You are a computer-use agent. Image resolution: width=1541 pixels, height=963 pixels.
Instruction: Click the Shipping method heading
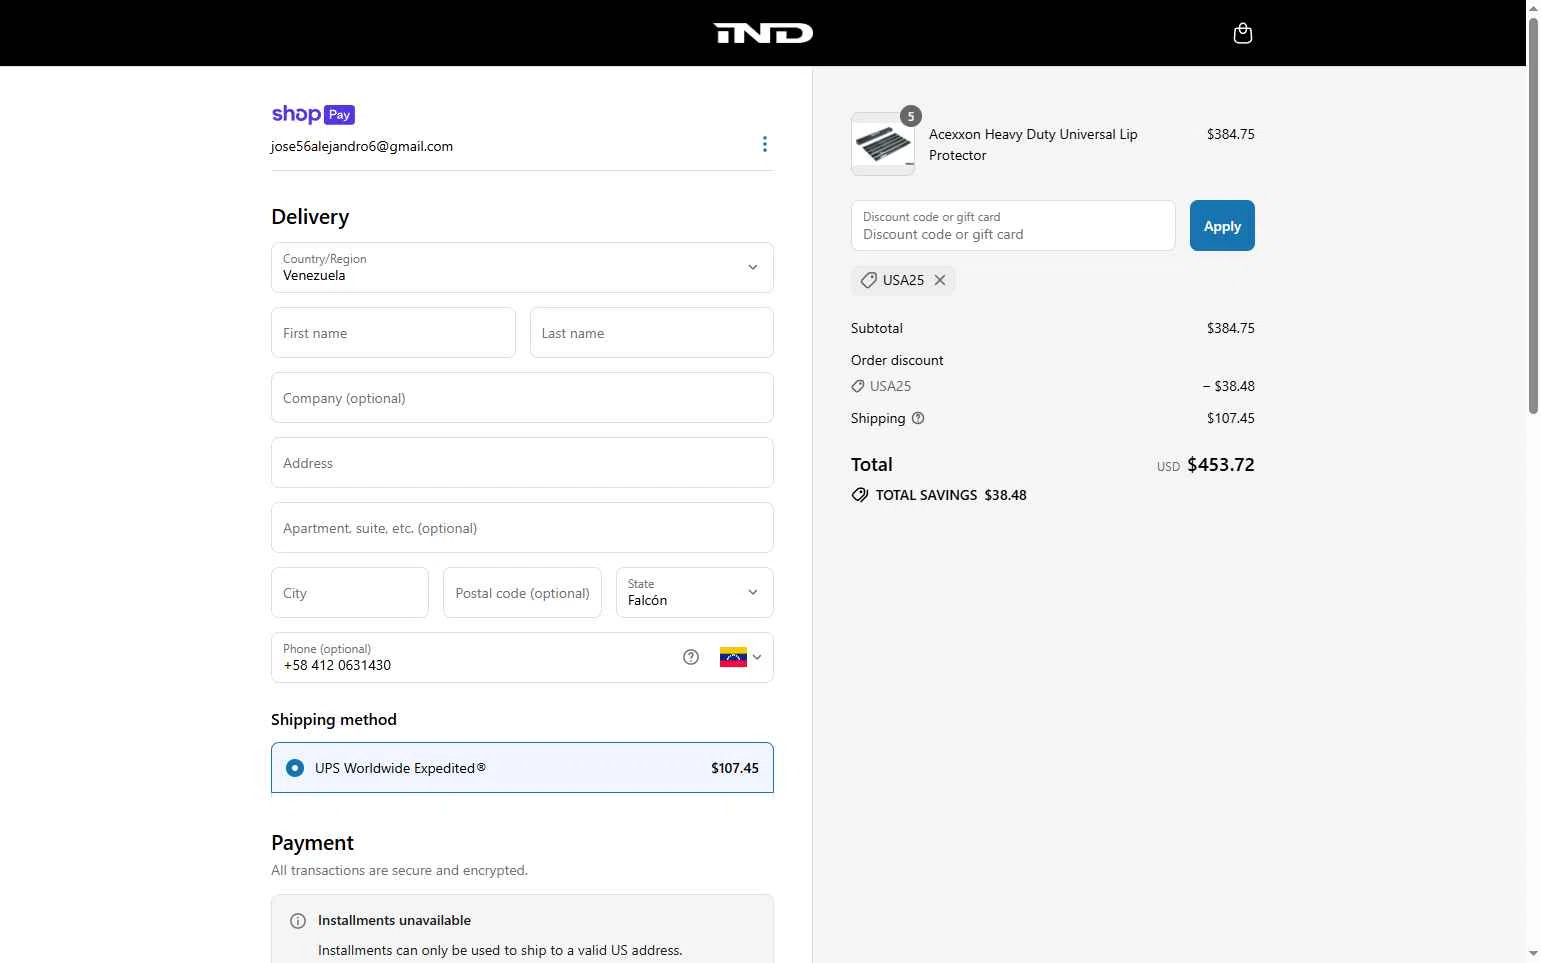[x=334, y=720]
